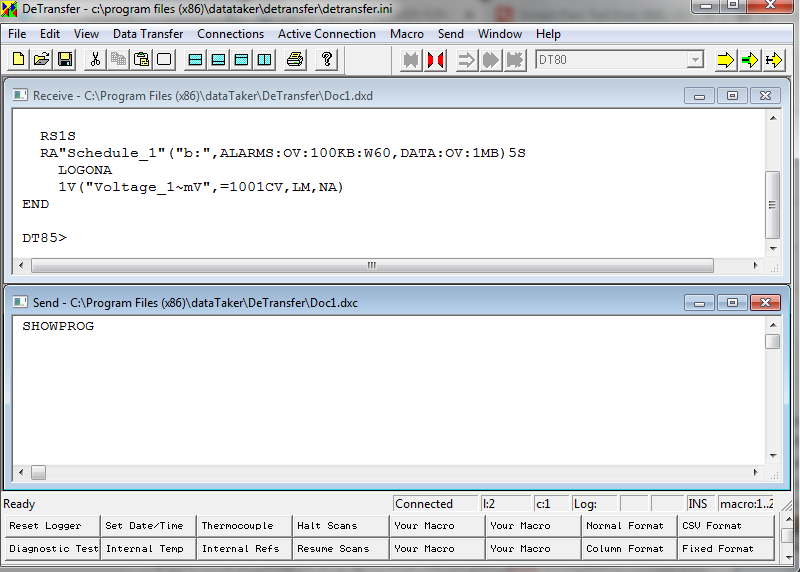Open the Active Connection menu
This screenshot has width=800, height=572.
click(327, 34)
